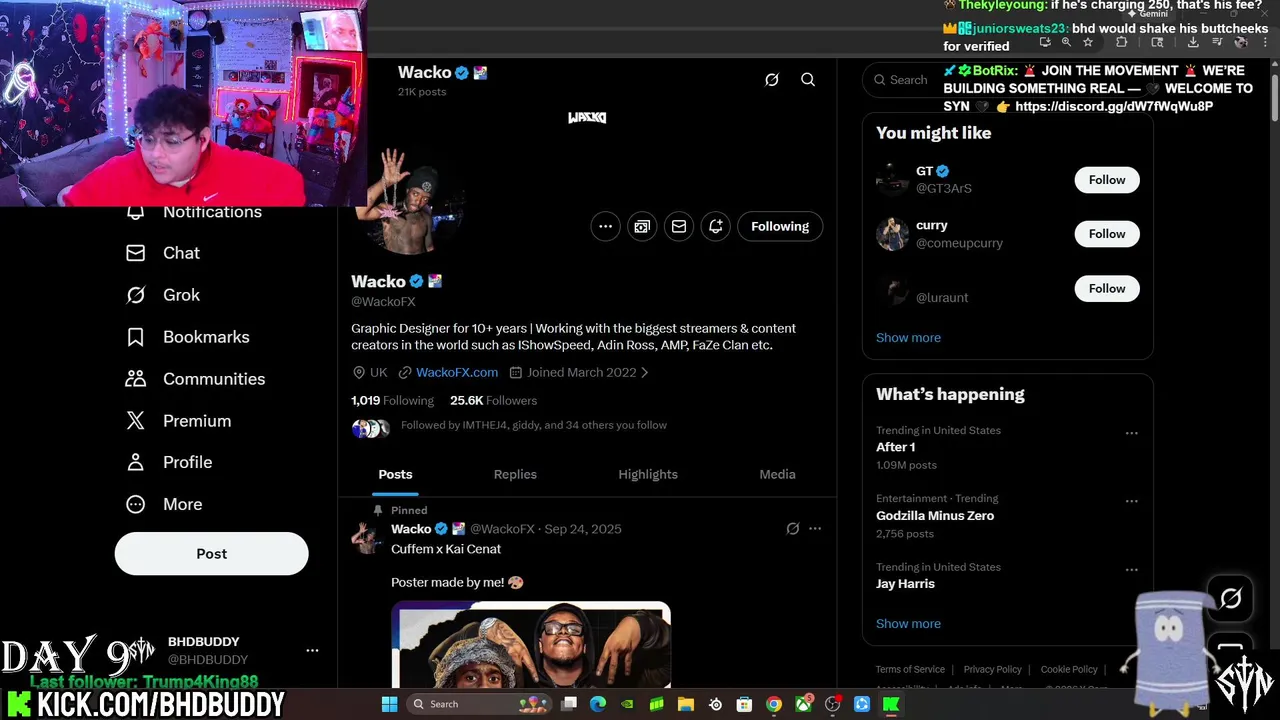1280x720 pixels.
Task: Open Premium in the sidebar
Action: coord(178,421)
